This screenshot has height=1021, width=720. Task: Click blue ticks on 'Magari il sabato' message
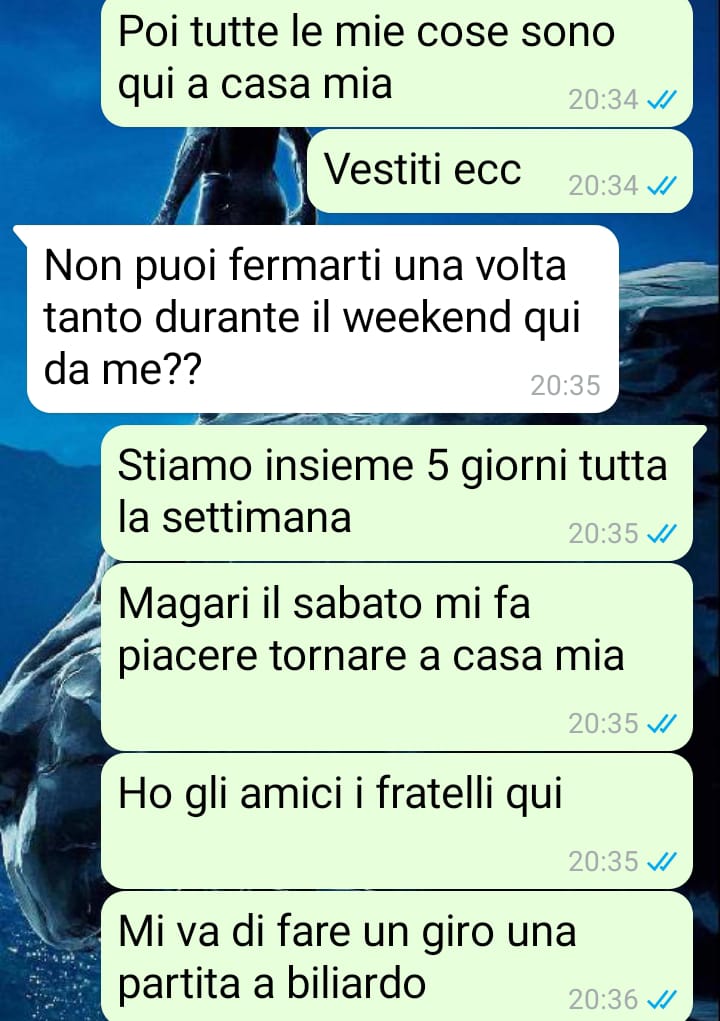662,723
